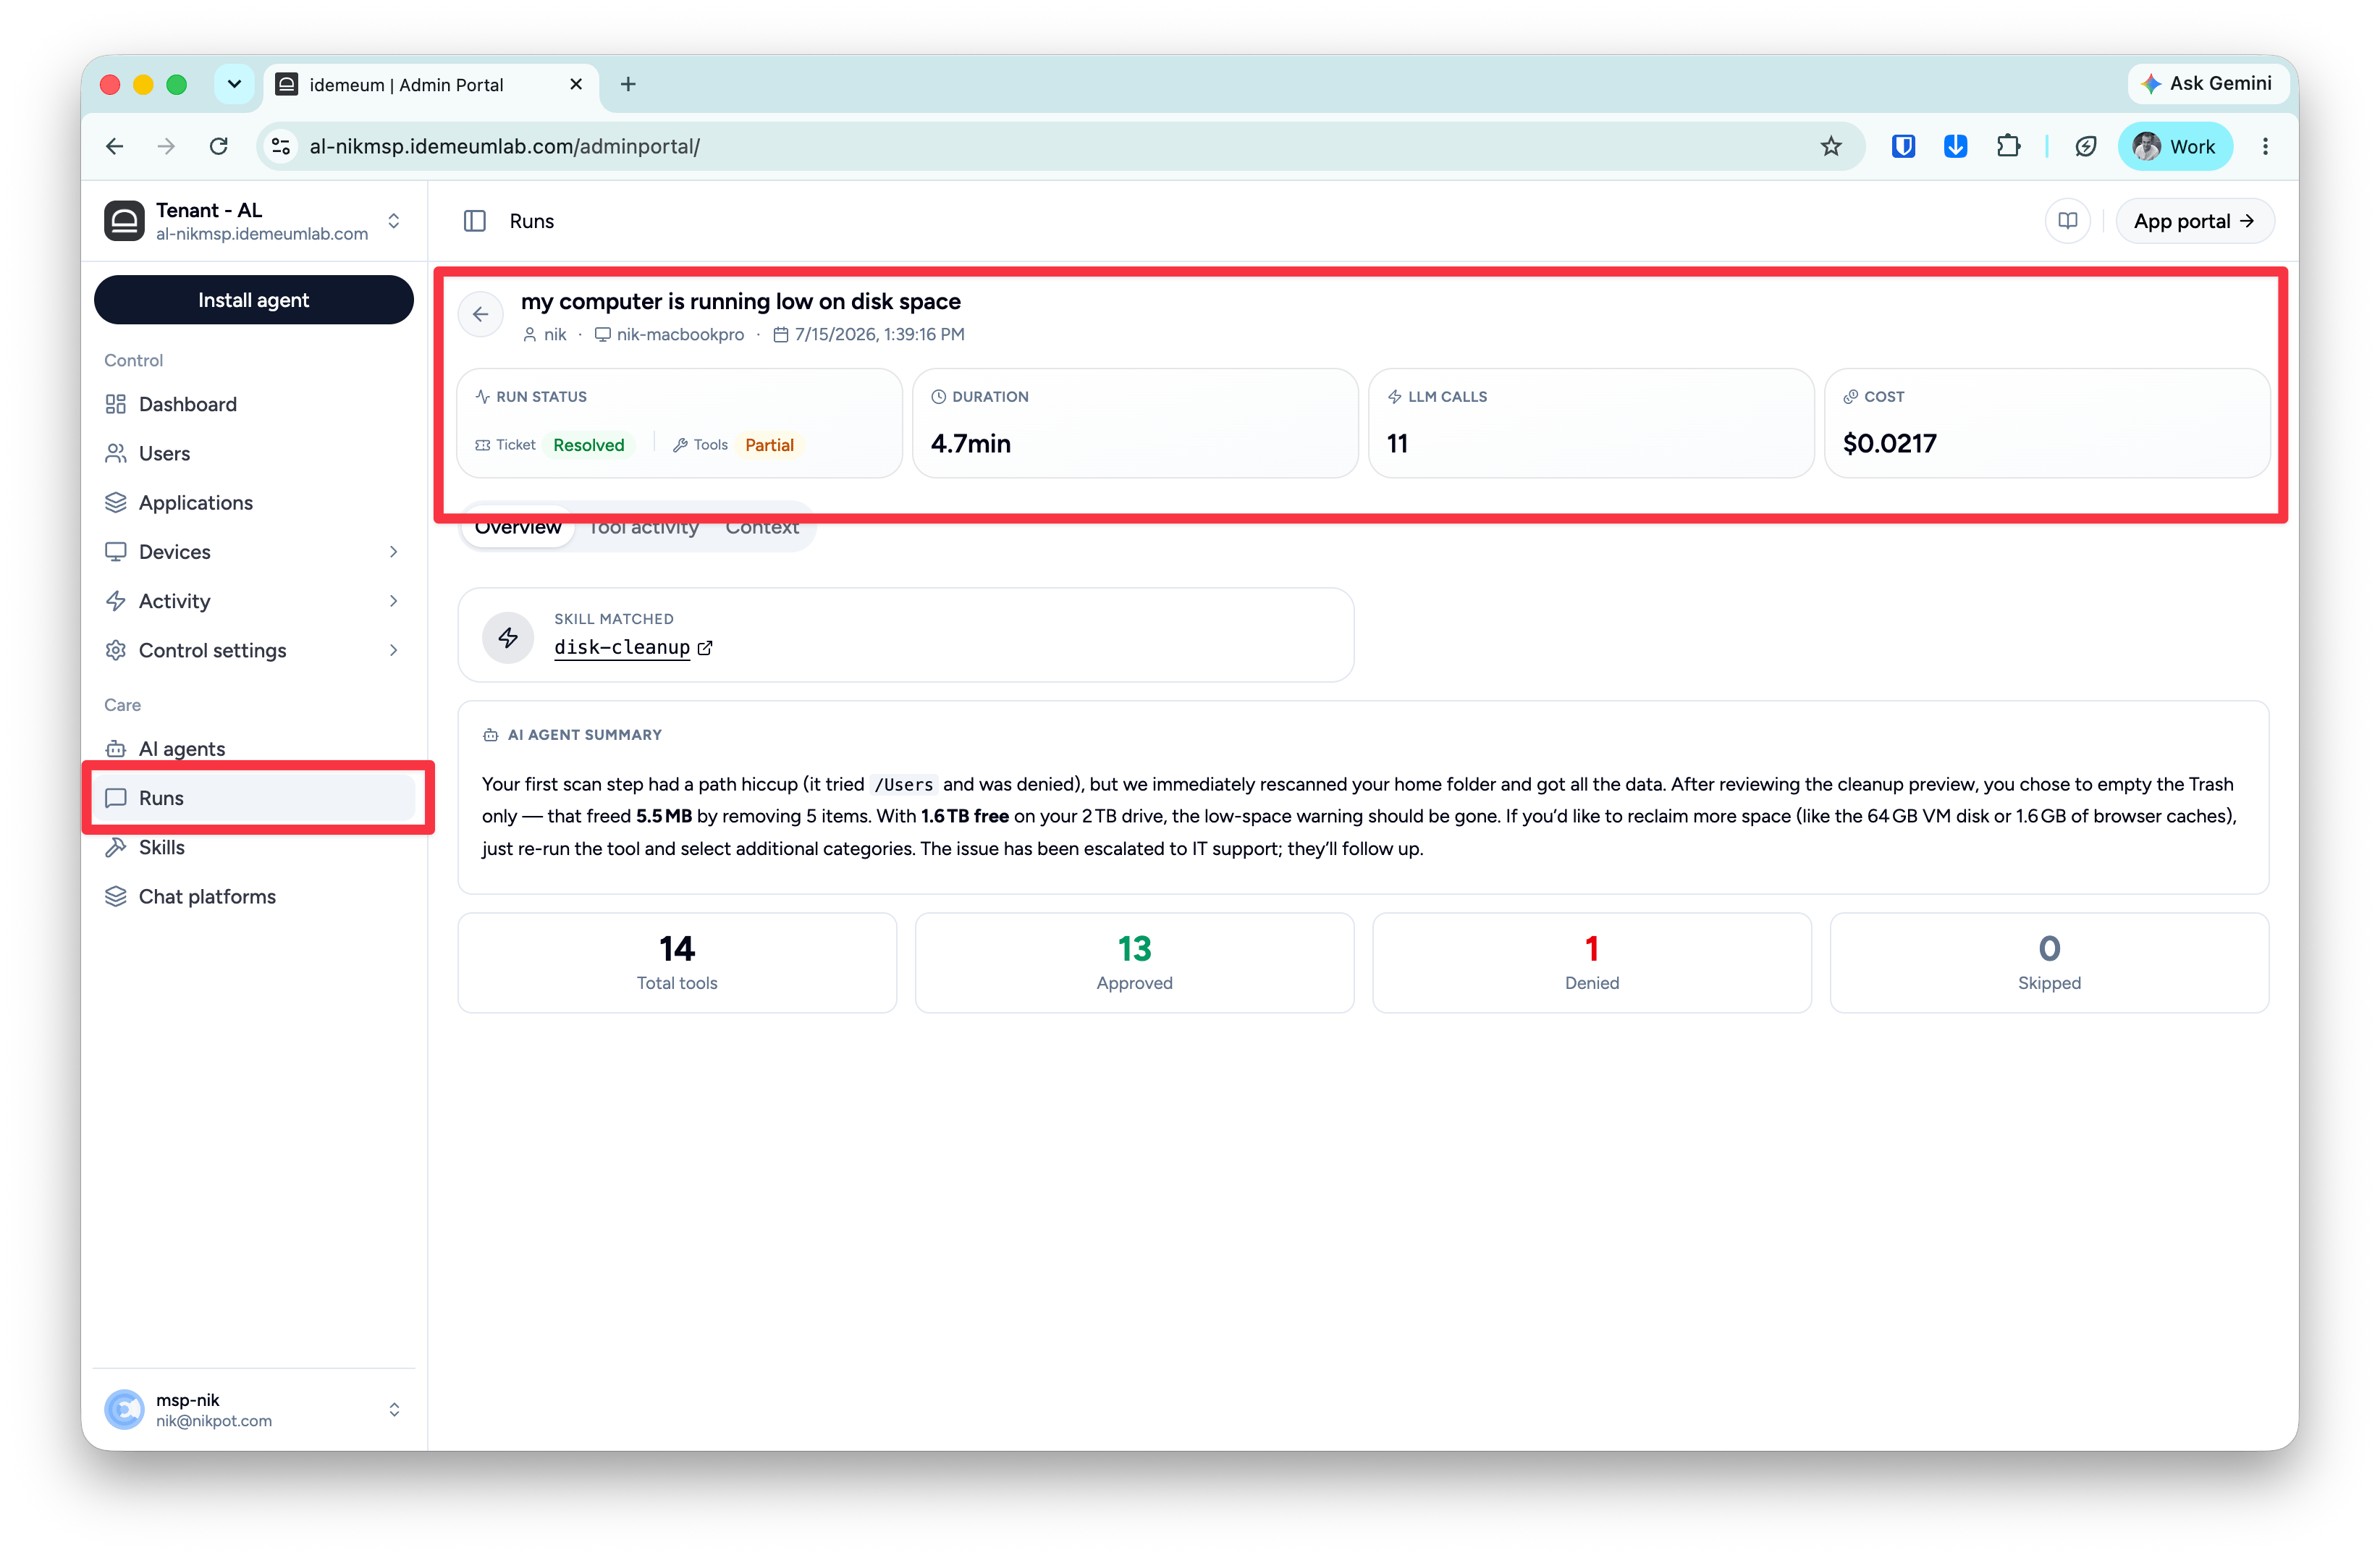2380x1558 pixels.
Task: Open the msp-nik account menu dropdown
Action: 394,1409
